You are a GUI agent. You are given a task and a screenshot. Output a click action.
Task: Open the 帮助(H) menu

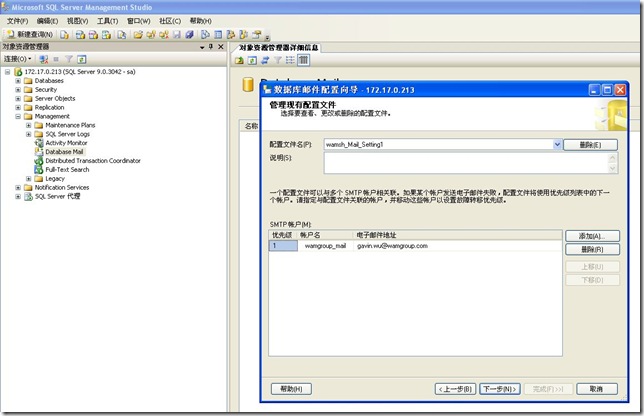point(200,21)
